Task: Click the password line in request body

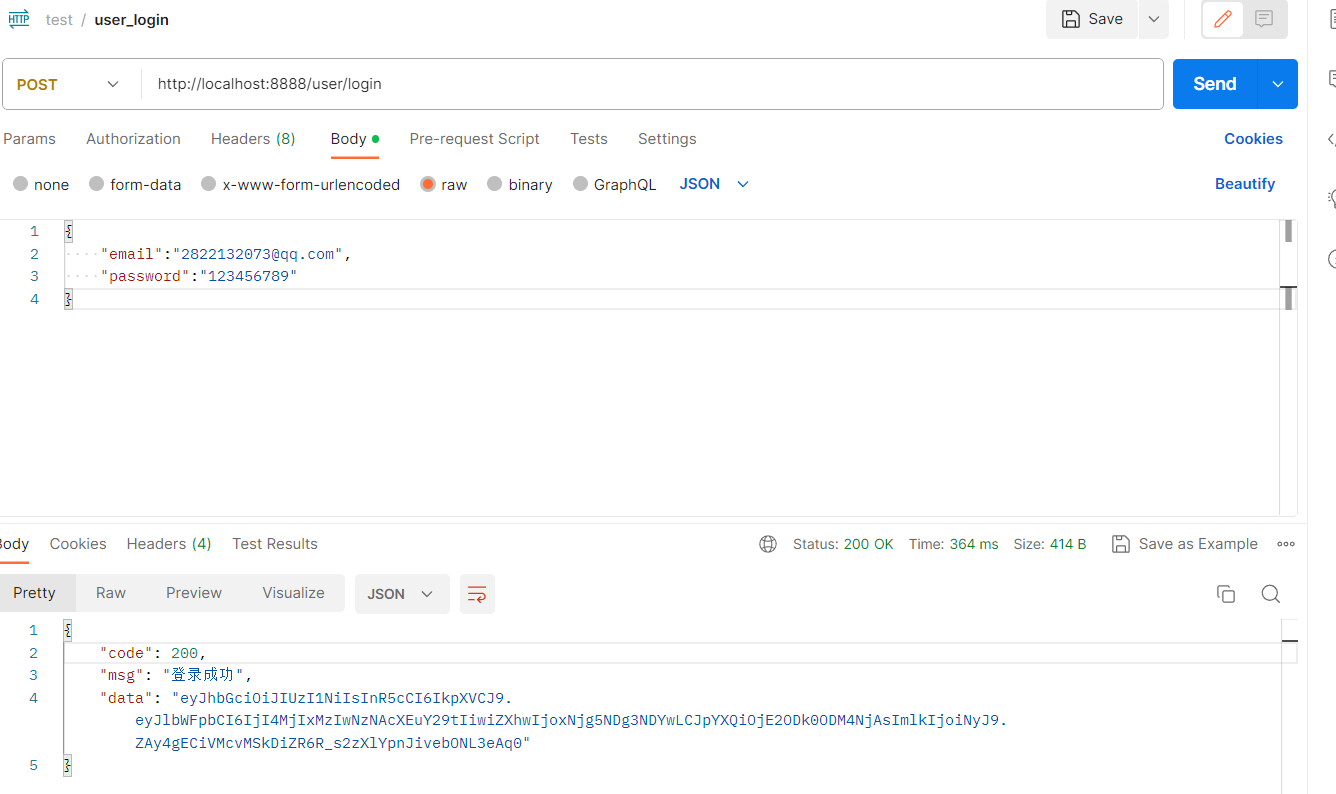Action: point(199,276)
